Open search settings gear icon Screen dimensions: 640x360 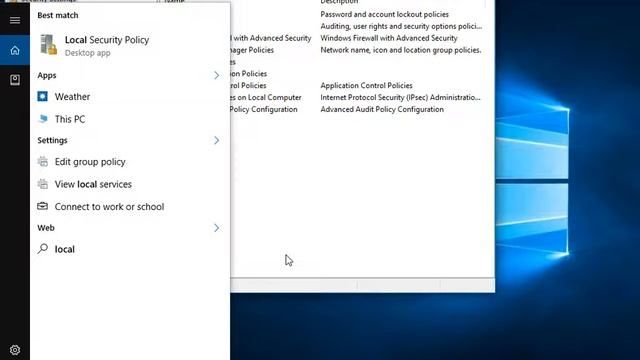[x=15, y=350]
